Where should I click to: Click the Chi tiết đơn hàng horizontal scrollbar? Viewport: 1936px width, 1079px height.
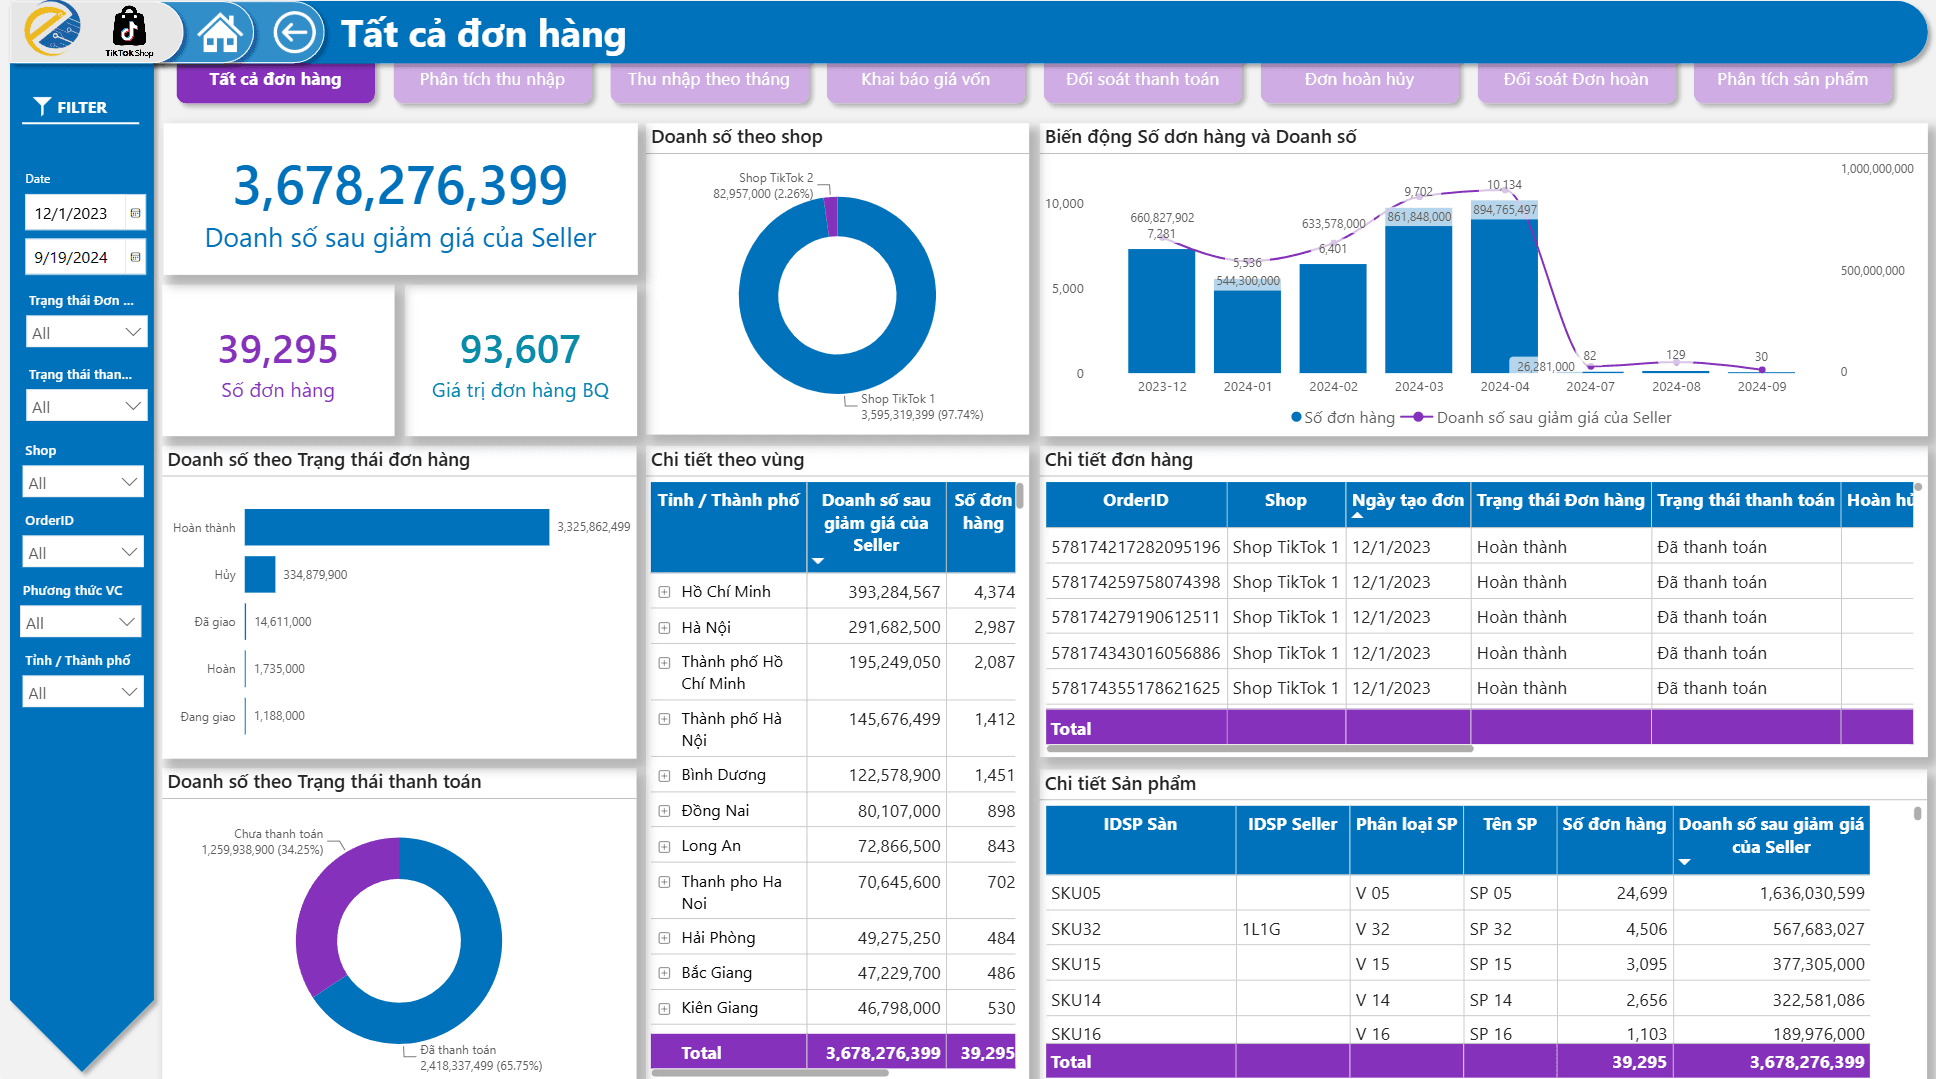(x=1260, y=748)
